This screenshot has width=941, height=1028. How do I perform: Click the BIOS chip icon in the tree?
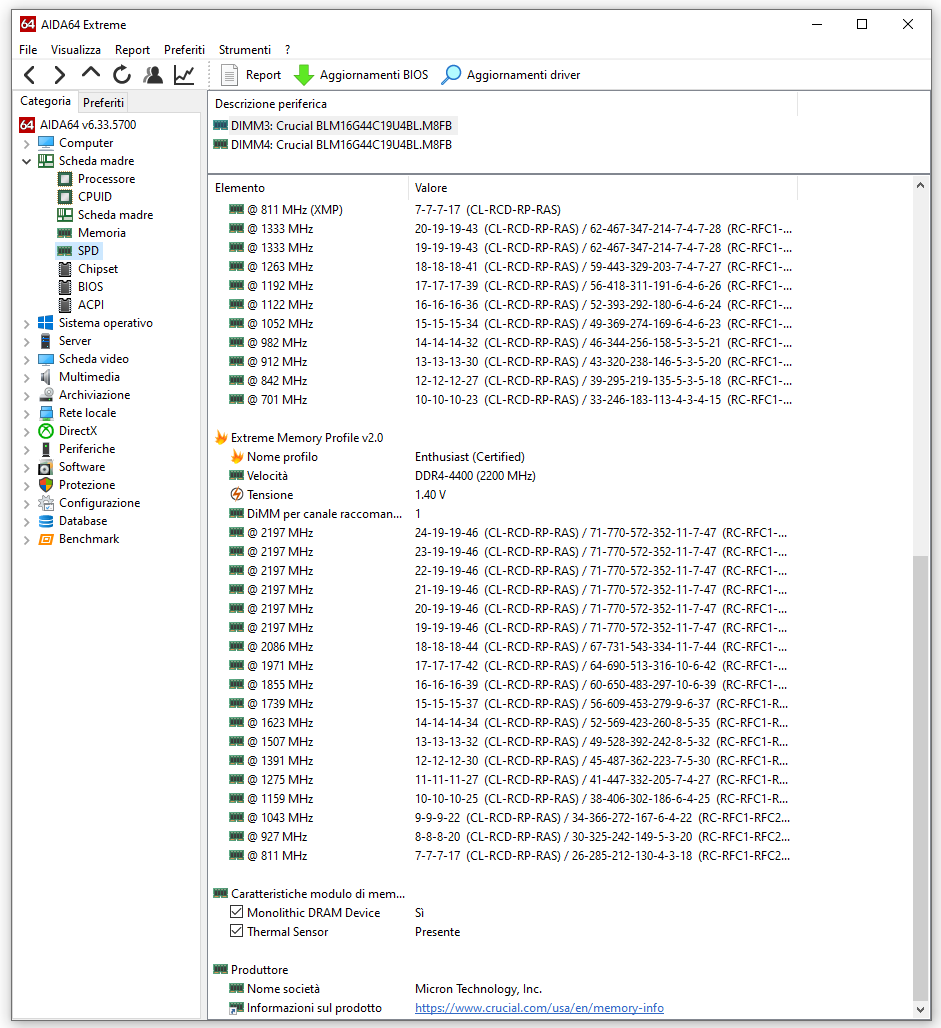pos(65,287)
